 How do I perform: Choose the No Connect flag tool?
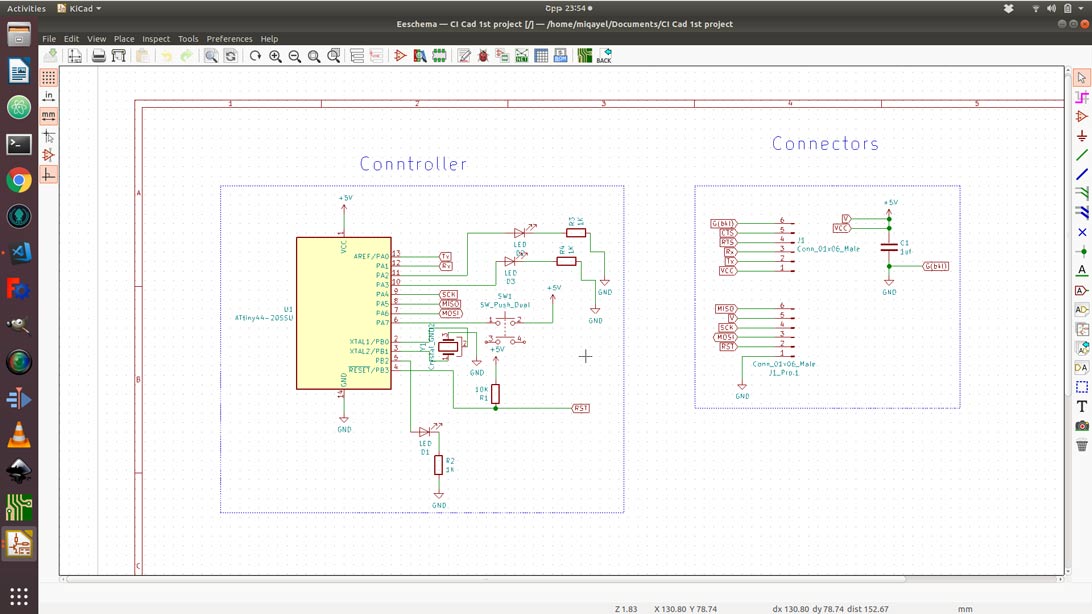(1082, 232)
